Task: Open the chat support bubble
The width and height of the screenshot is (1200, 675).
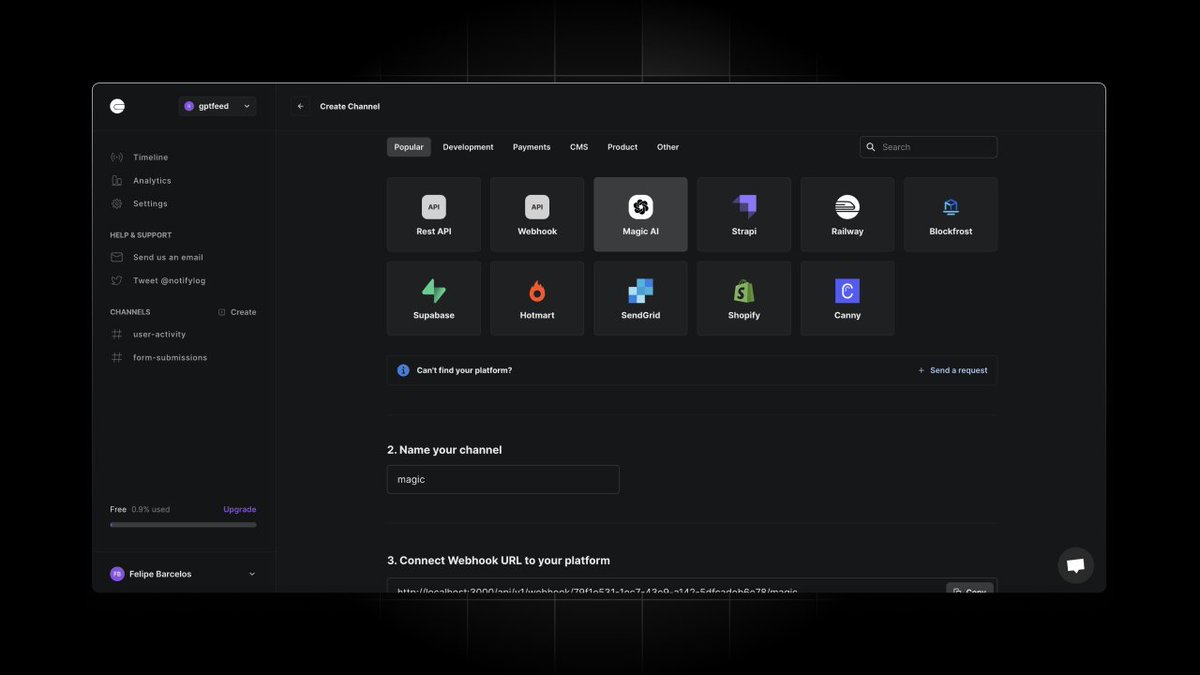Action: [x=1076, y=565]
